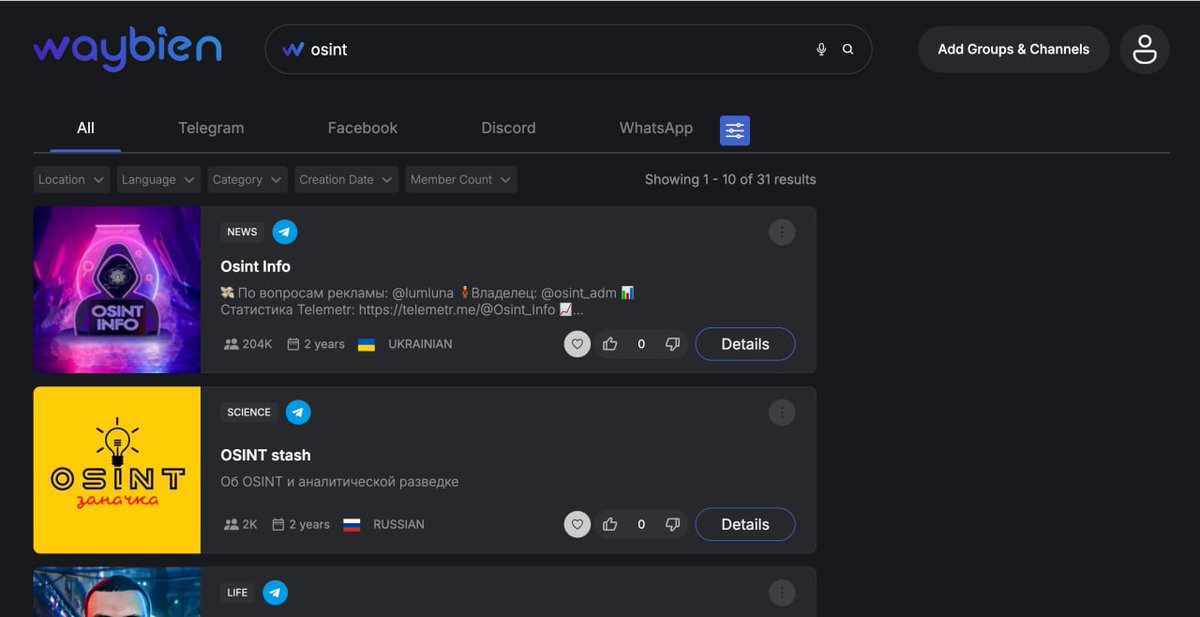The width and height of the screenshot is (1200, 617).
Task: Expand the Member Count filter dropdown
Action: [461, 180]
